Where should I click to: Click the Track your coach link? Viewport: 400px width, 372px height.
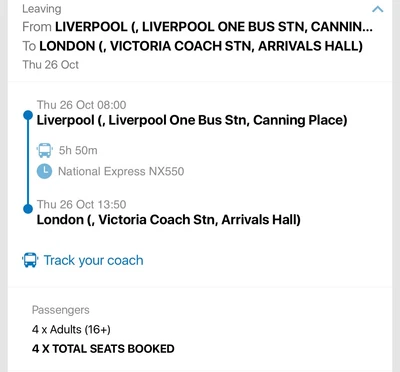94,261
